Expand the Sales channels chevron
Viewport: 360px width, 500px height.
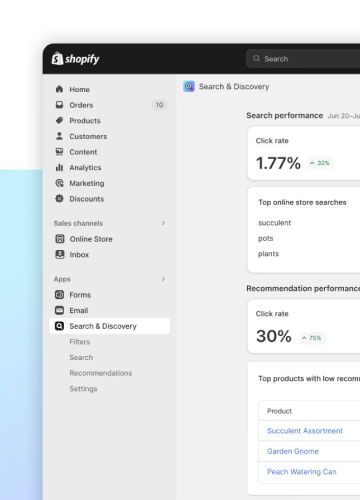(163, 223)
